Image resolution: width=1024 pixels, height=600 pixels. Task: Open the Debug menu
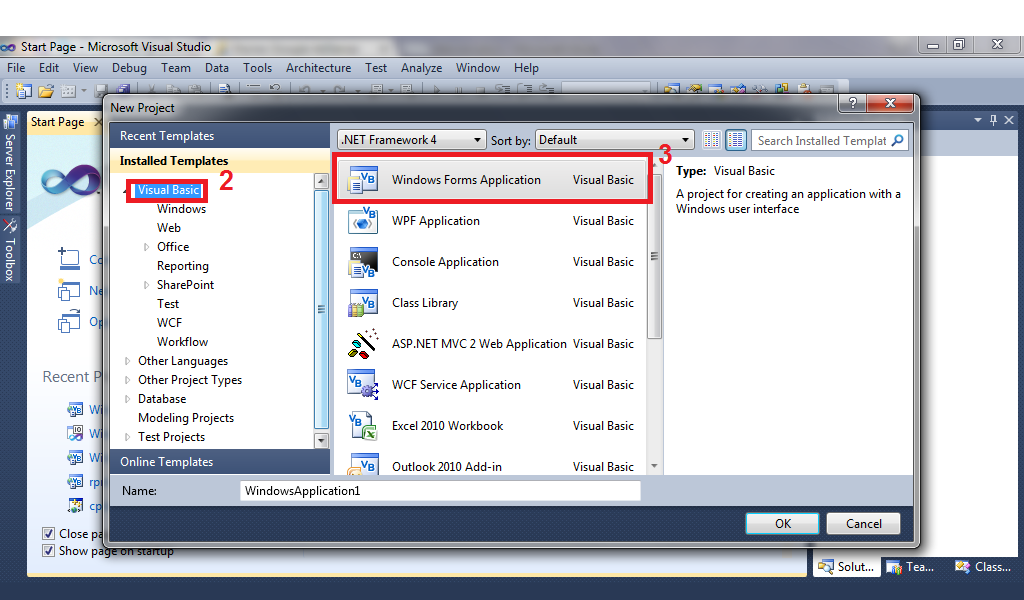pyautogui.click(x=129, y=68)
